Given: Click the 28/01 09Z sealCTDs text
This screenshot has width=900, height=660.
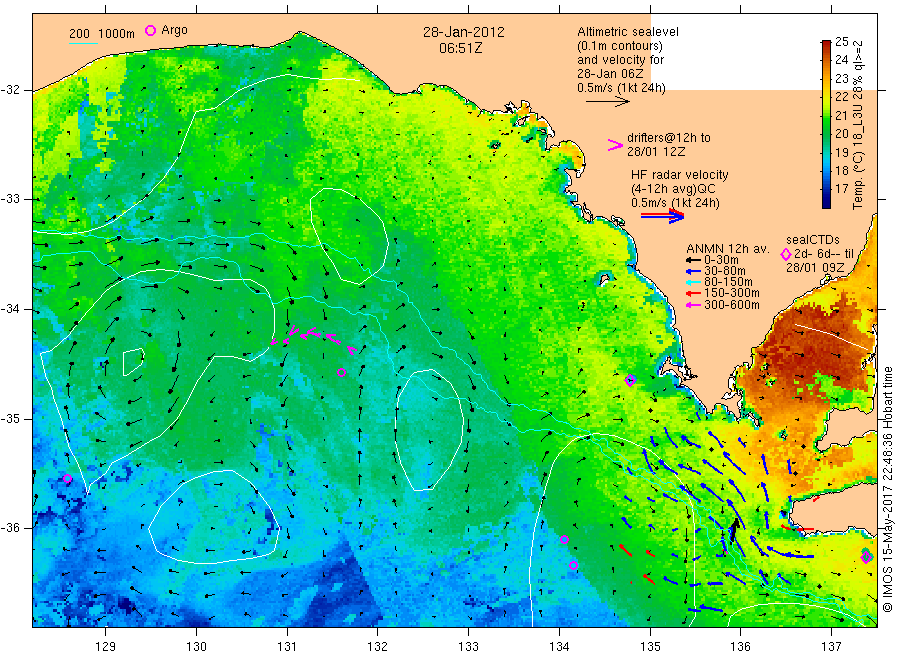Looking at the screenshot, I should coord(815,268).
